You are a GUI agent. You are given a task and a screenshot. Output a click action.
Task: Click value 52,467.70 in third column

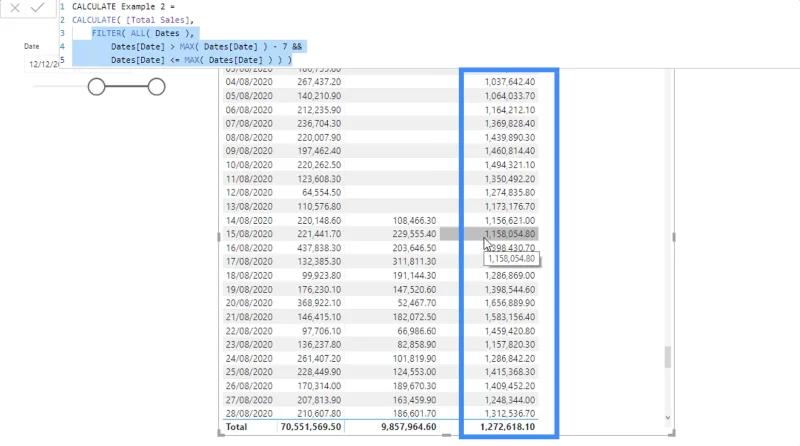tap(417, 303)
